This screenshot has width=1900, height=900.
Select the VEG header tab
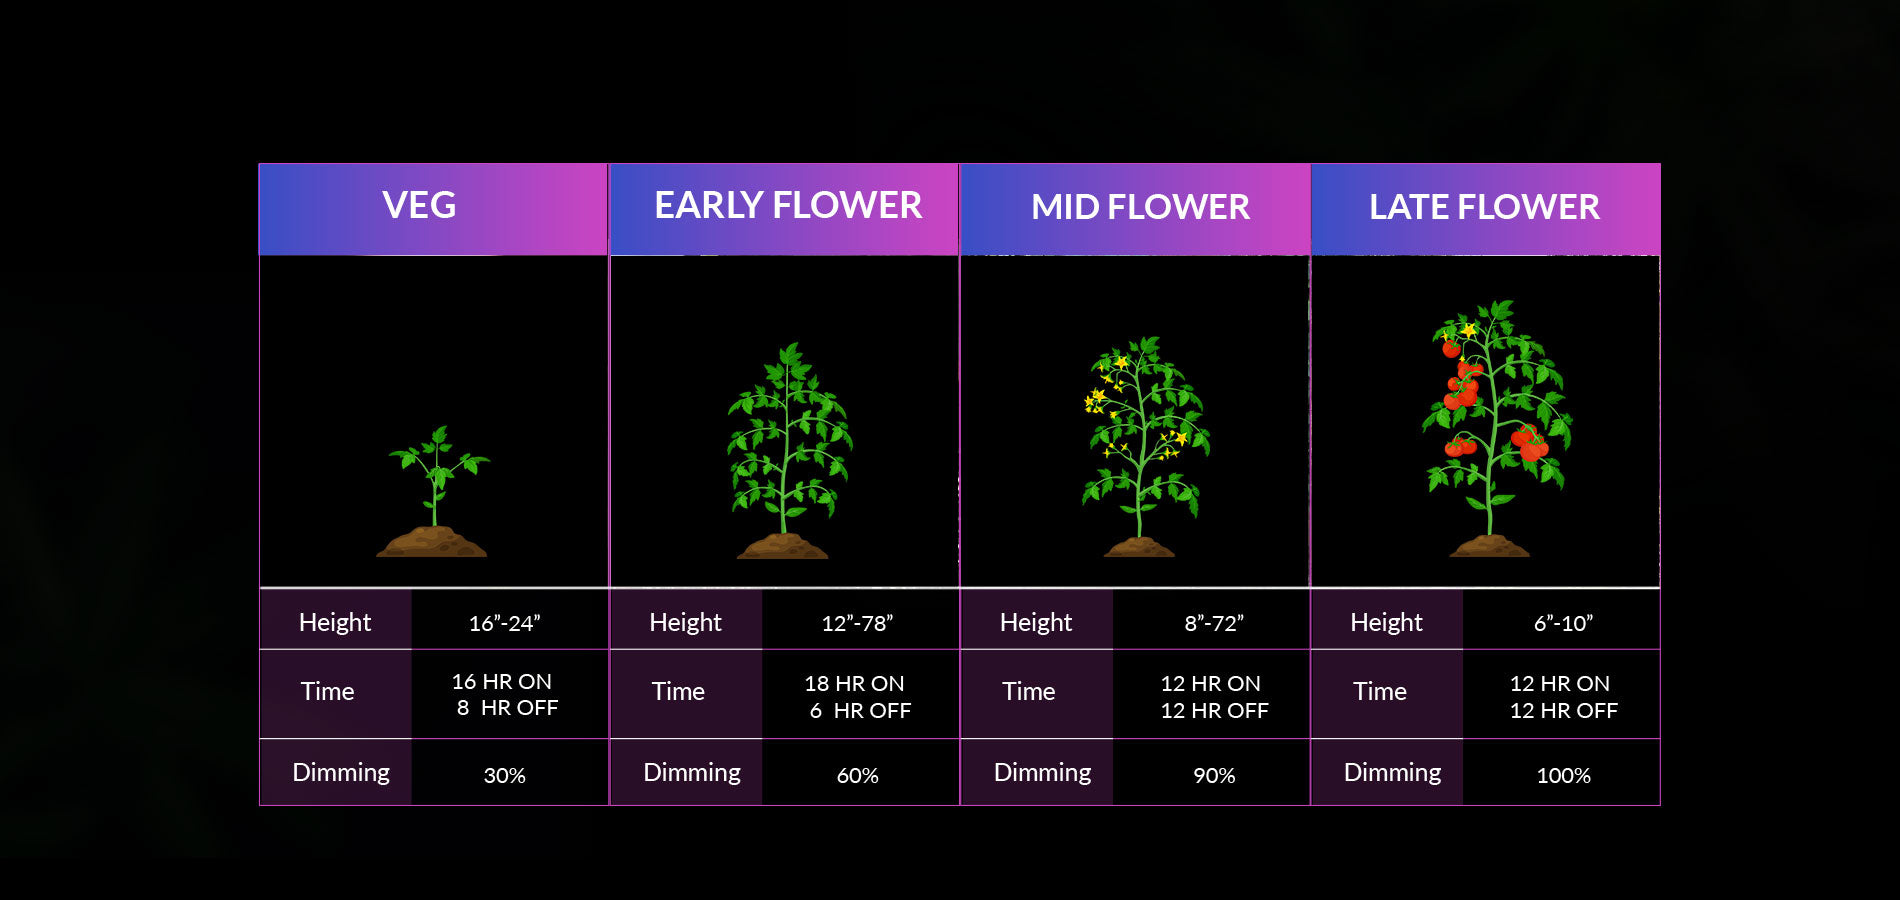tap(419, 206)
